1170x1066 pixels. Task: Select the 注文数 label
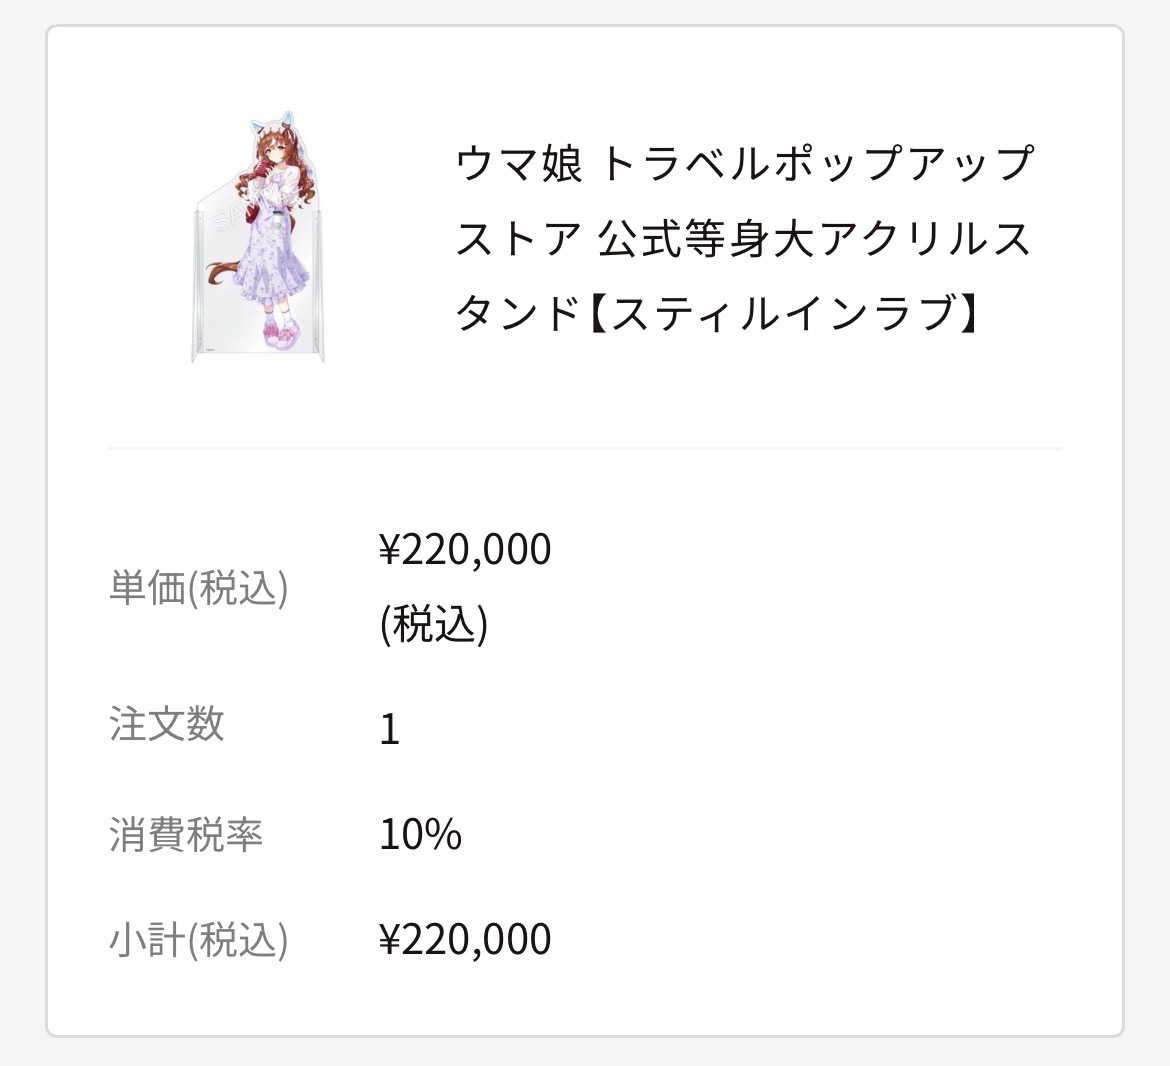pyautogui.click(x=166, y=724)
